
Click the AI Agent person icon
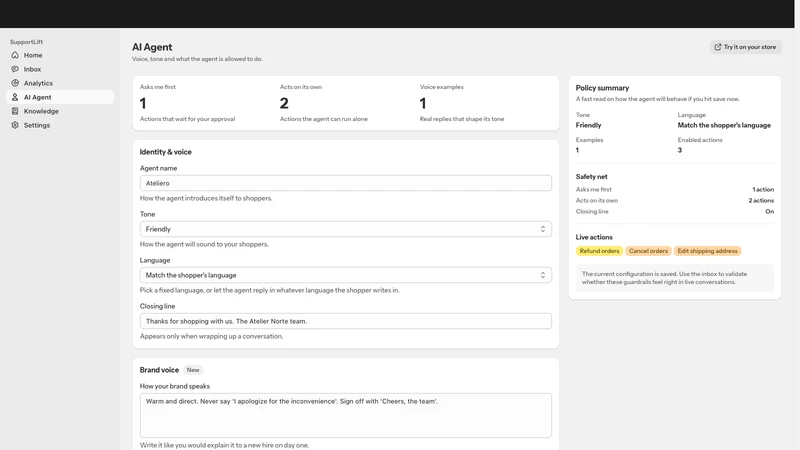click(x=15, y=97)
